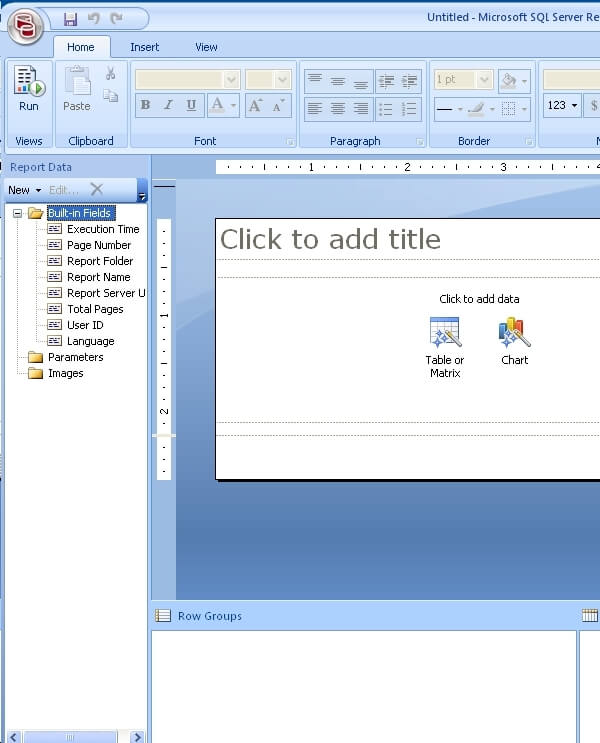Viewport: 600px width, 743px height.
Task: Toggle bold formatting
Action: pyautogui.click(x=146, y=105)
